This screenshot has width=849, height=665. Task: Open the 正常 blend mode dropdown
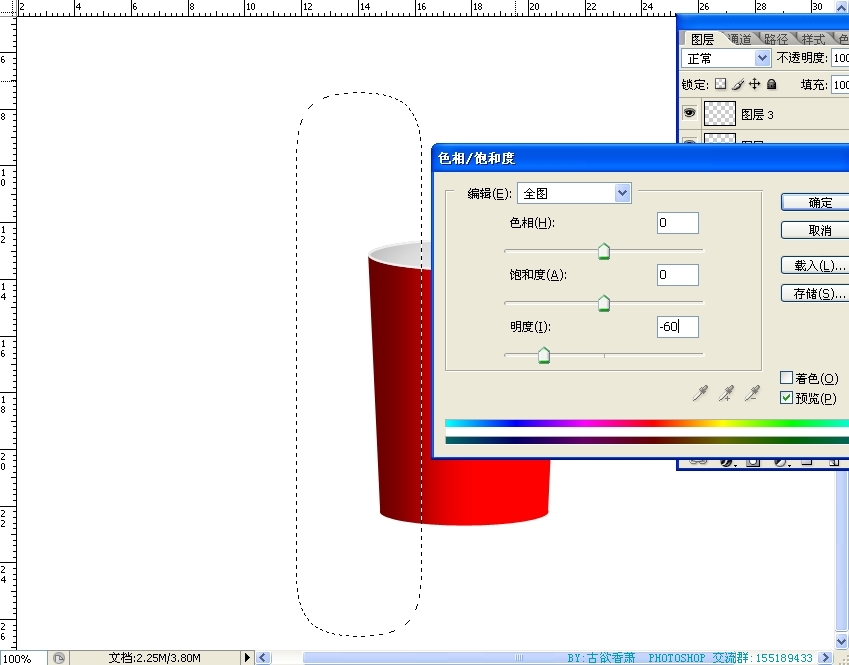[x=762, y=59]
